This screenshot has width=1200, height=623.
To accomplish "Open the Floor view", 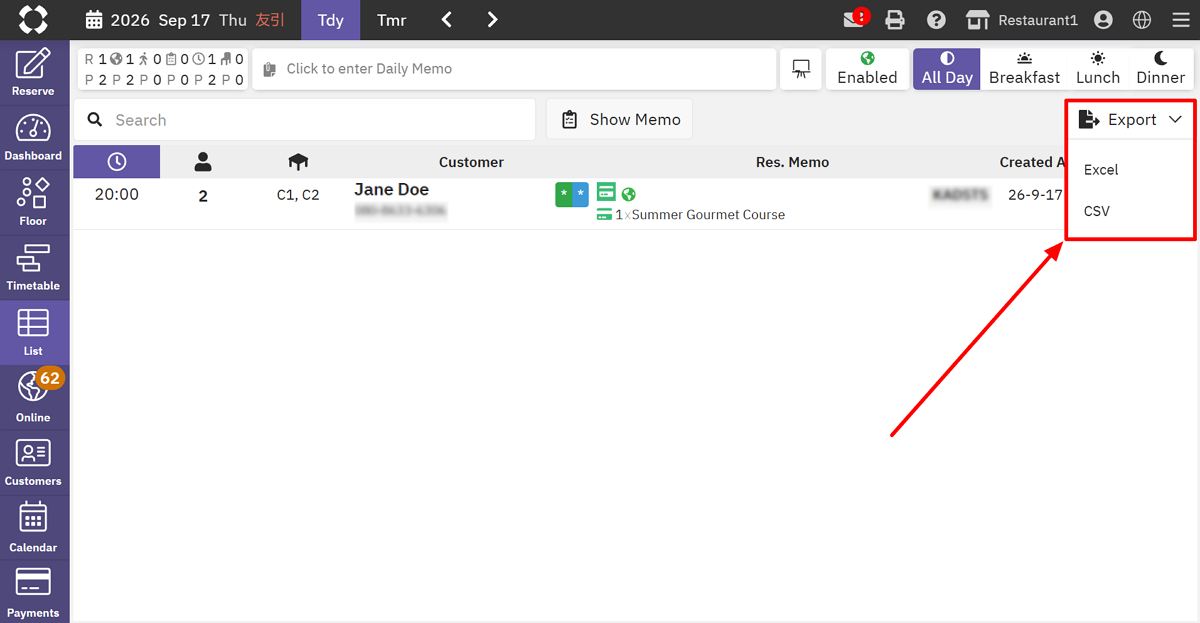I will tap(33, 201).
